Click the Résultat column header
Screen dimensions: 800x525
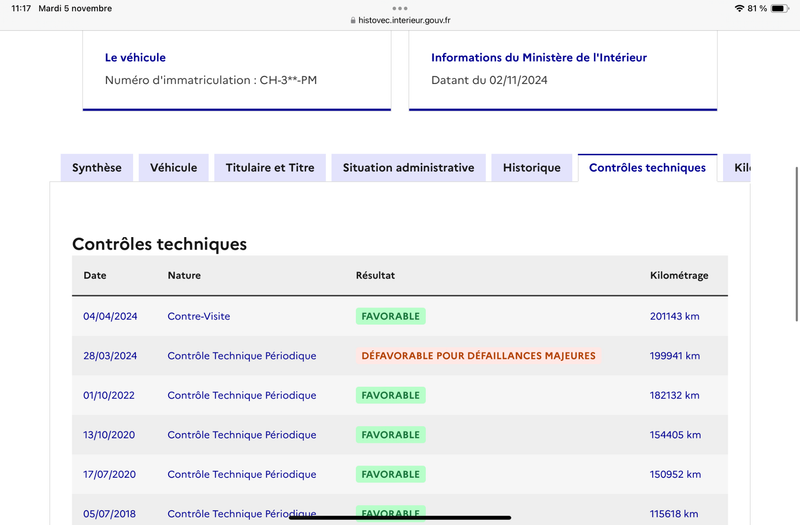coord(376,276)
